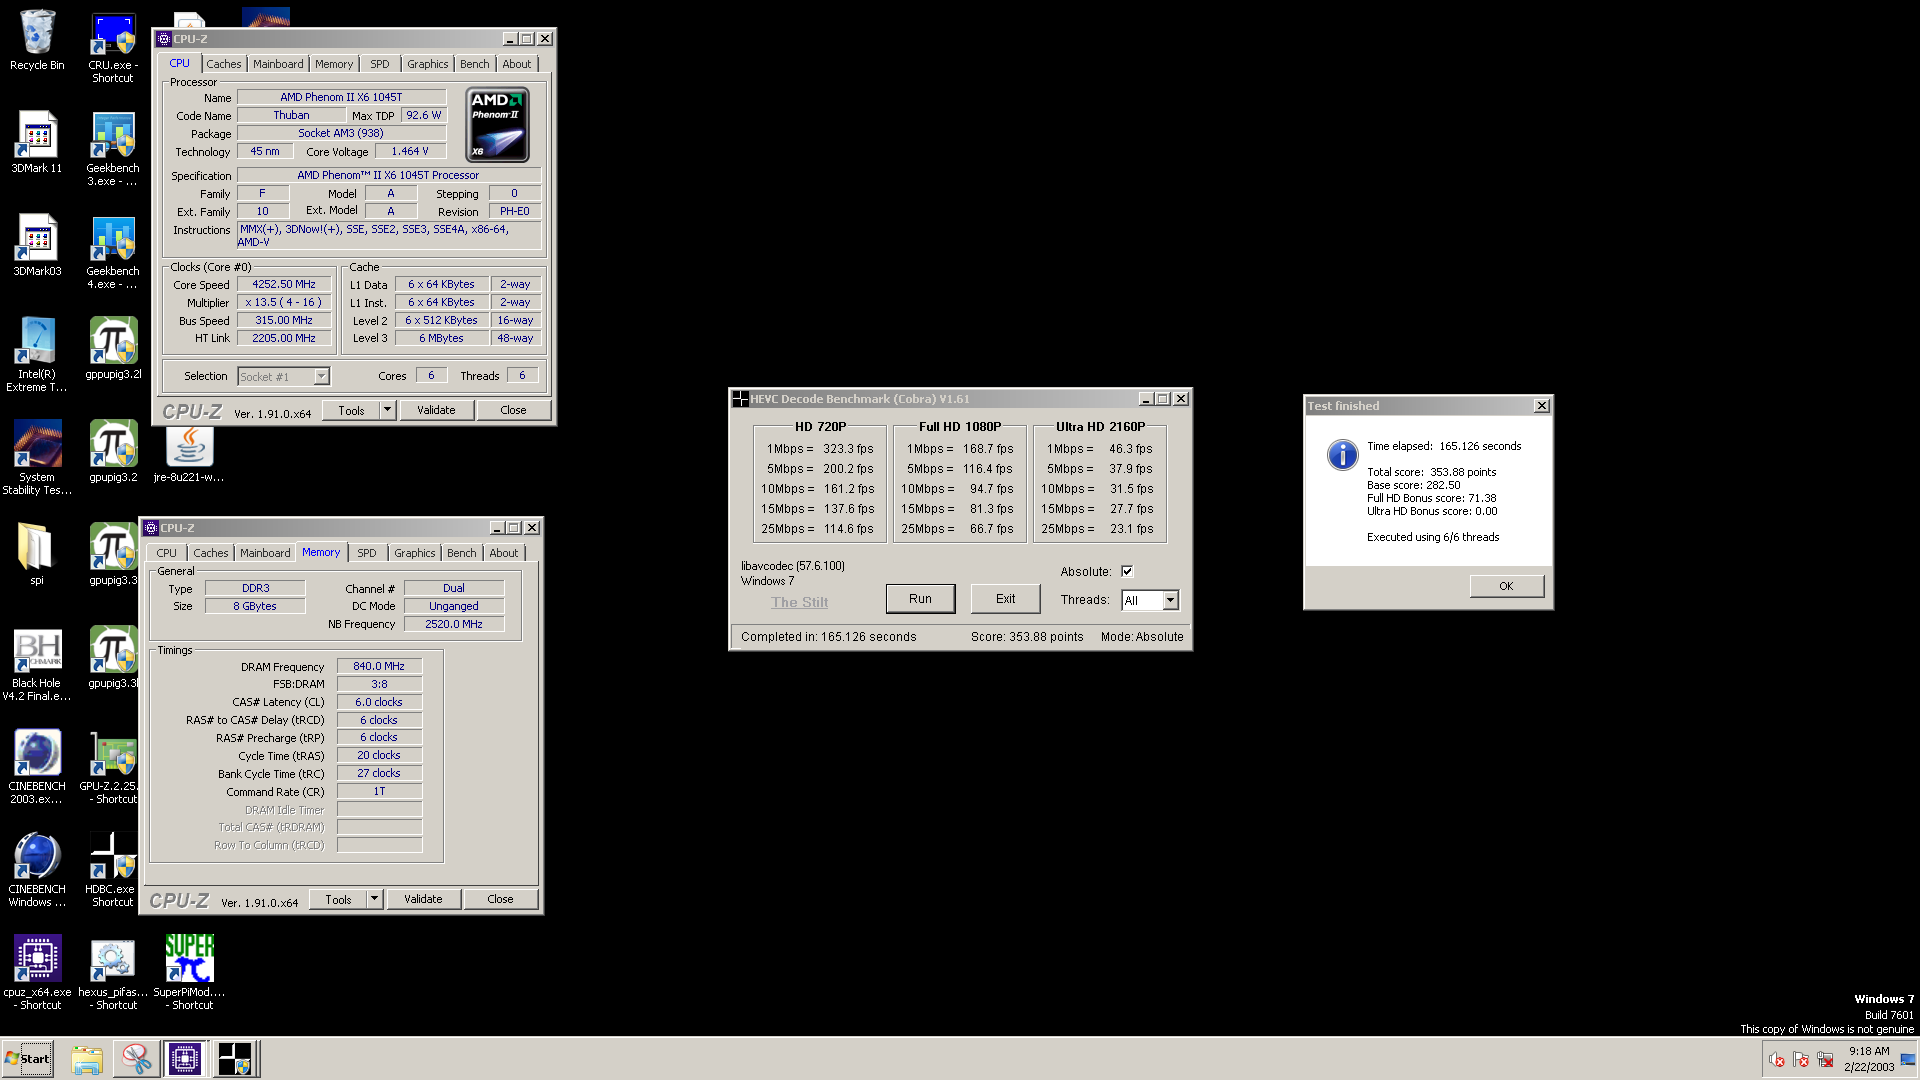Click the muted volume tray icon

pos(1776,1060)
